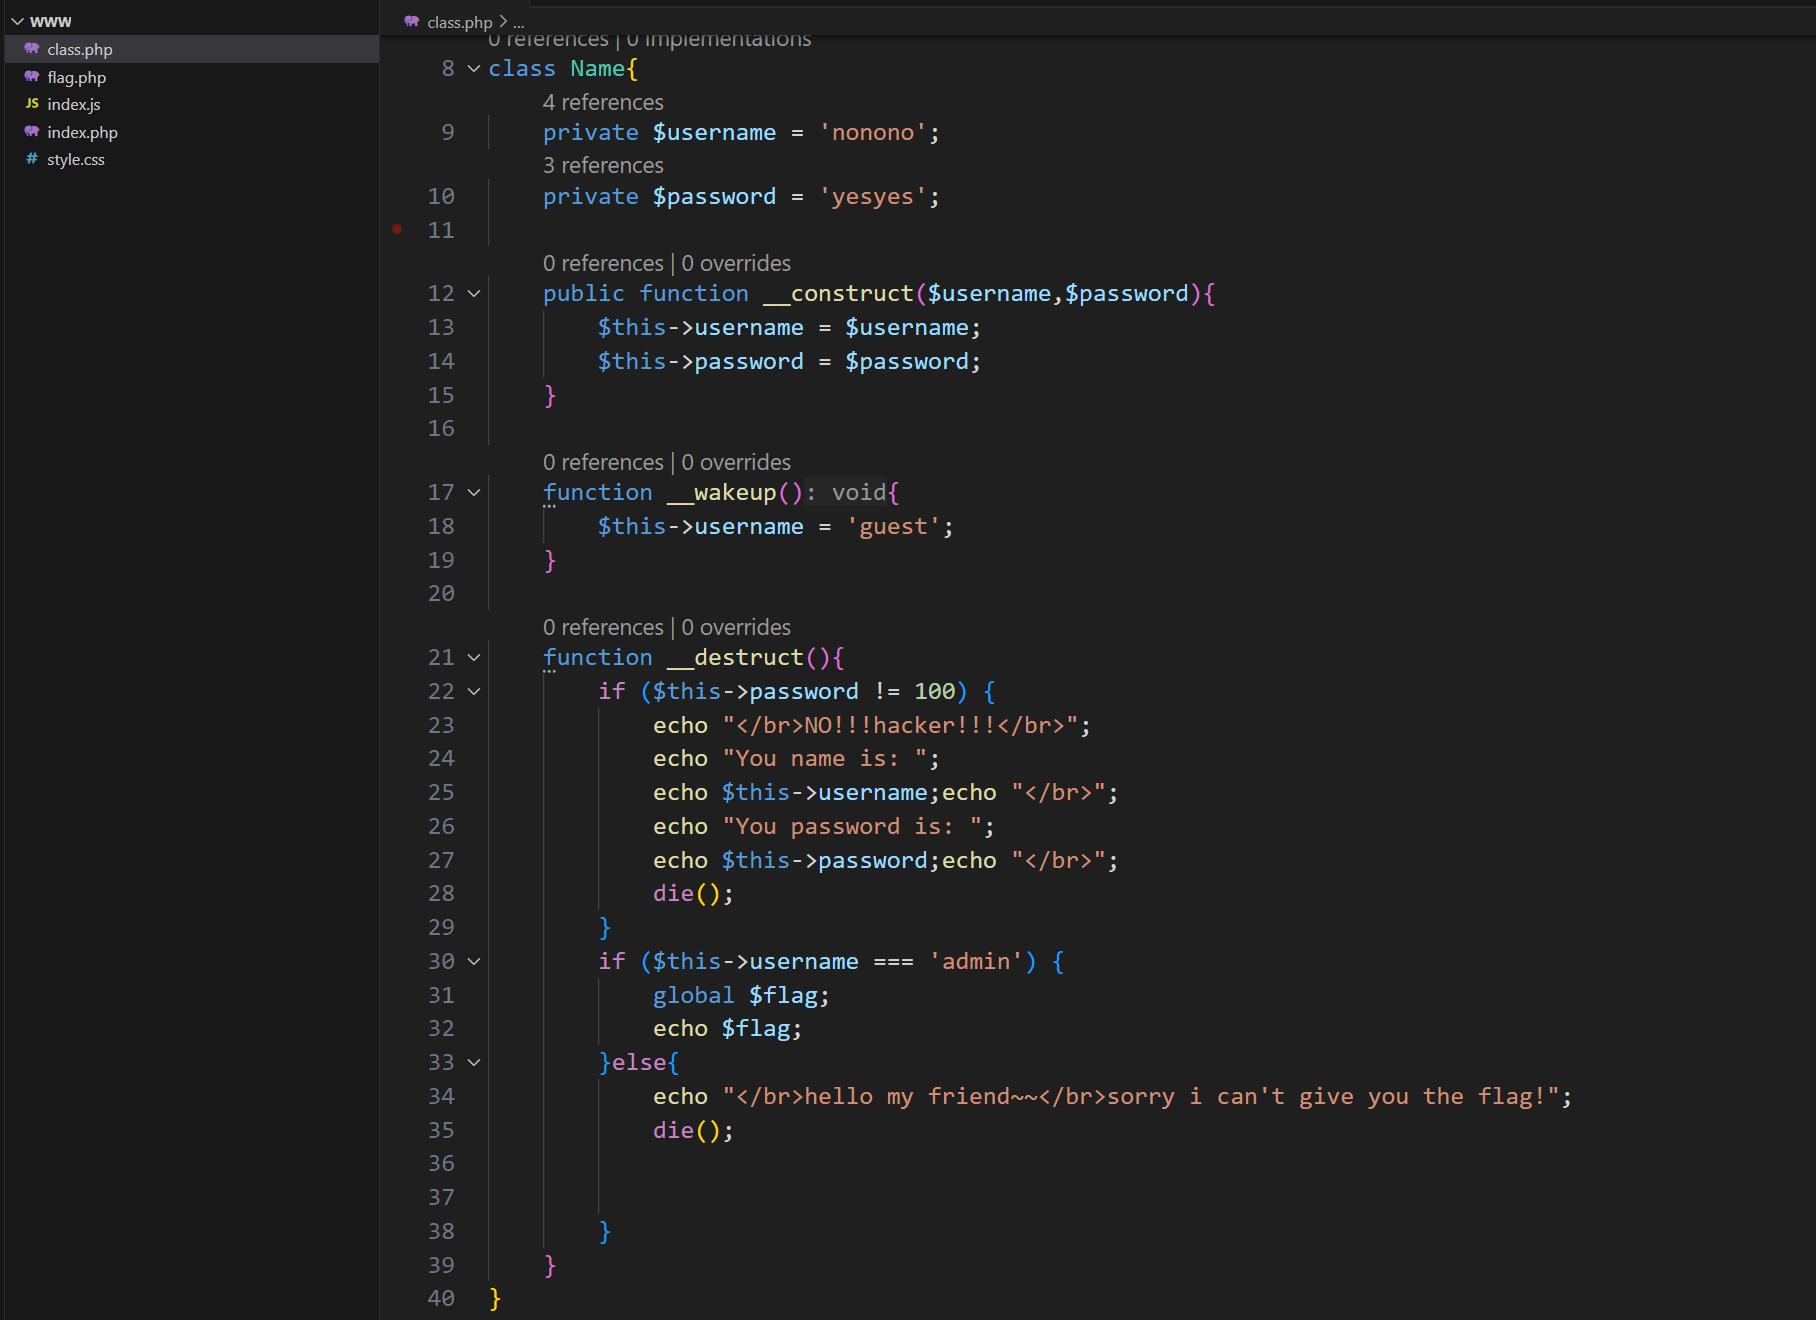This screenshot has width=1816, height=1320.
Task: Toggle the breakpoint dot on line 11
Action: point(398,229)
